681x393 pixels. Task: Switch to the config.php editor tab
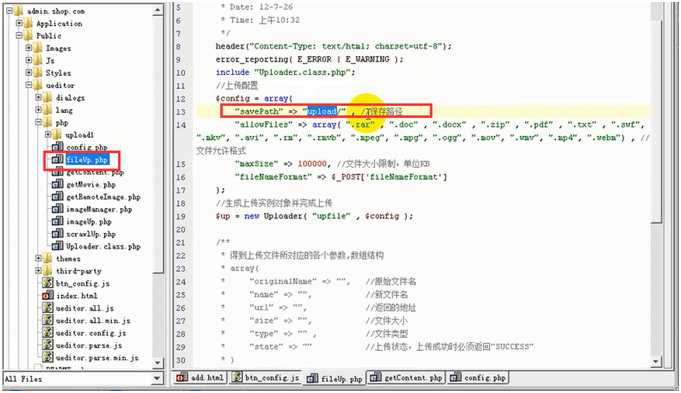click(478, 377)
